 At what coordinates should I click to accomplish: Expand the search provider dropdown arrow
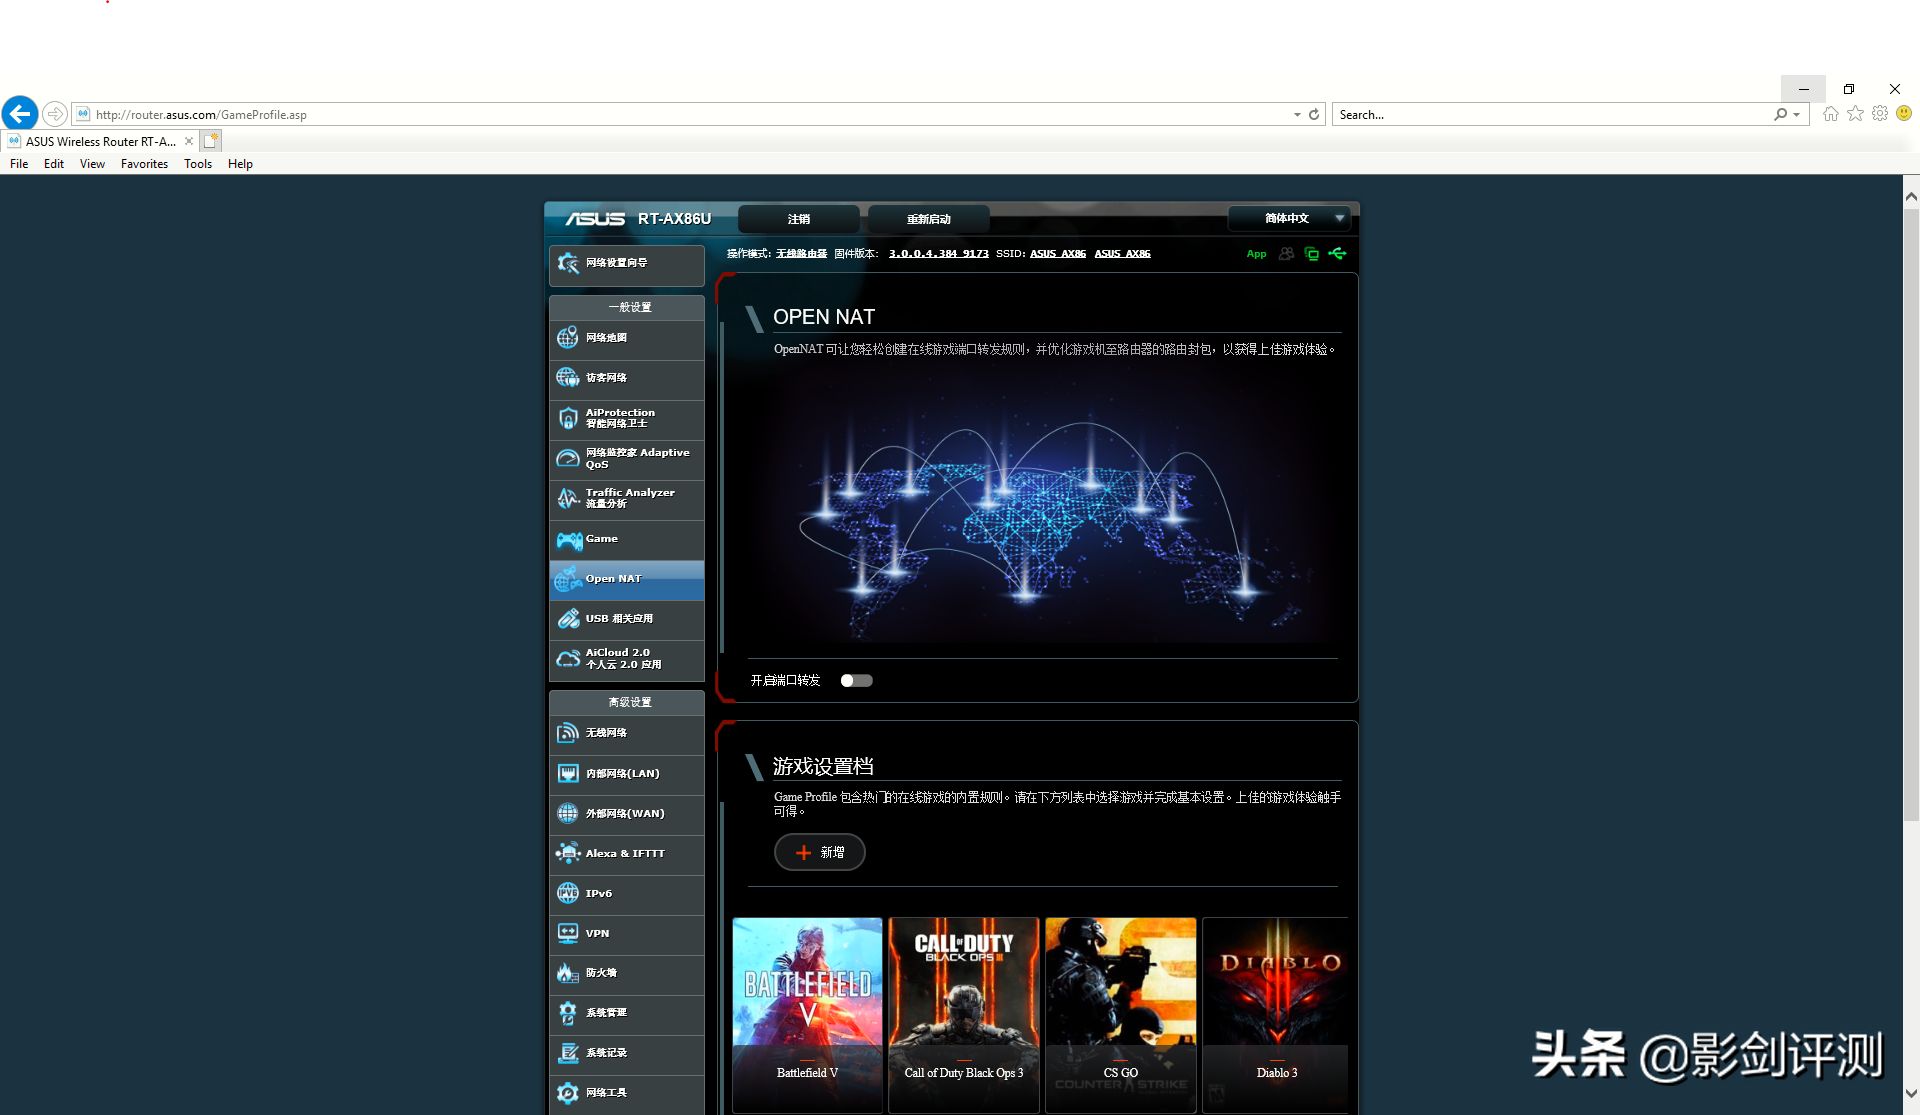(x=1797, y=115)
